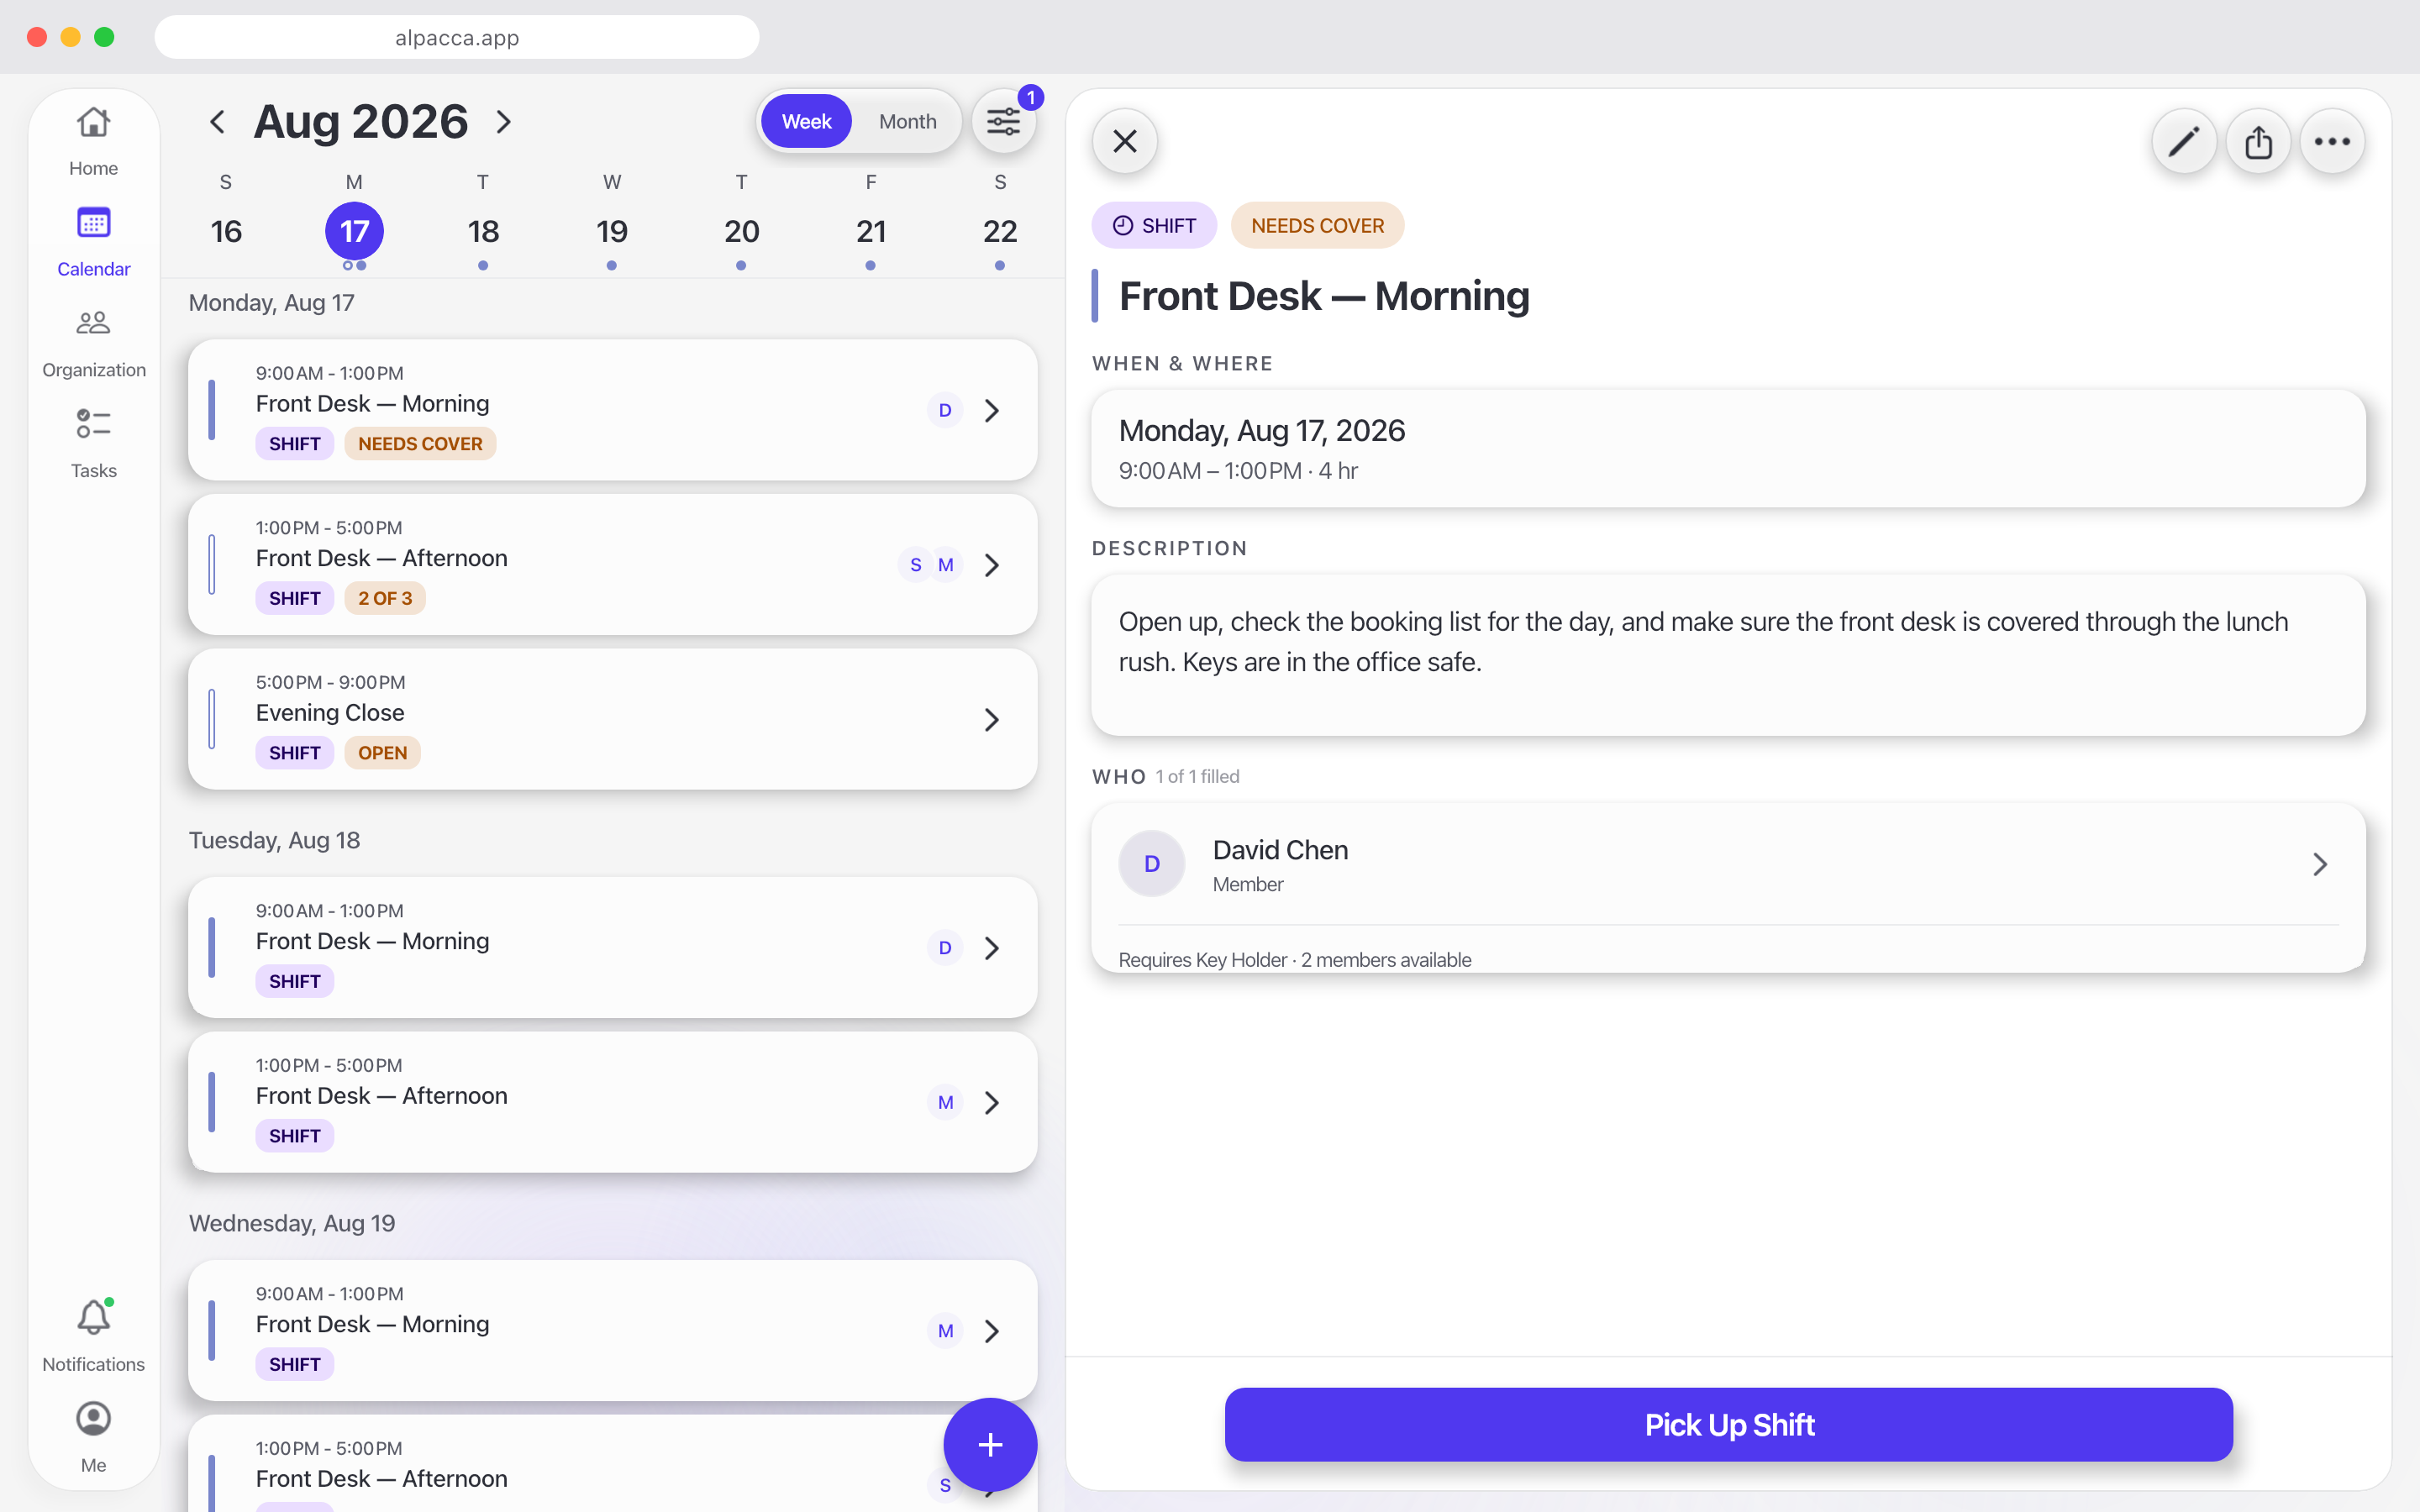Screen dimensions: 2420x1512
Task: Click the Front Desk — Morning detail title
Action: pyautogui.click(x=1324, y=296)
